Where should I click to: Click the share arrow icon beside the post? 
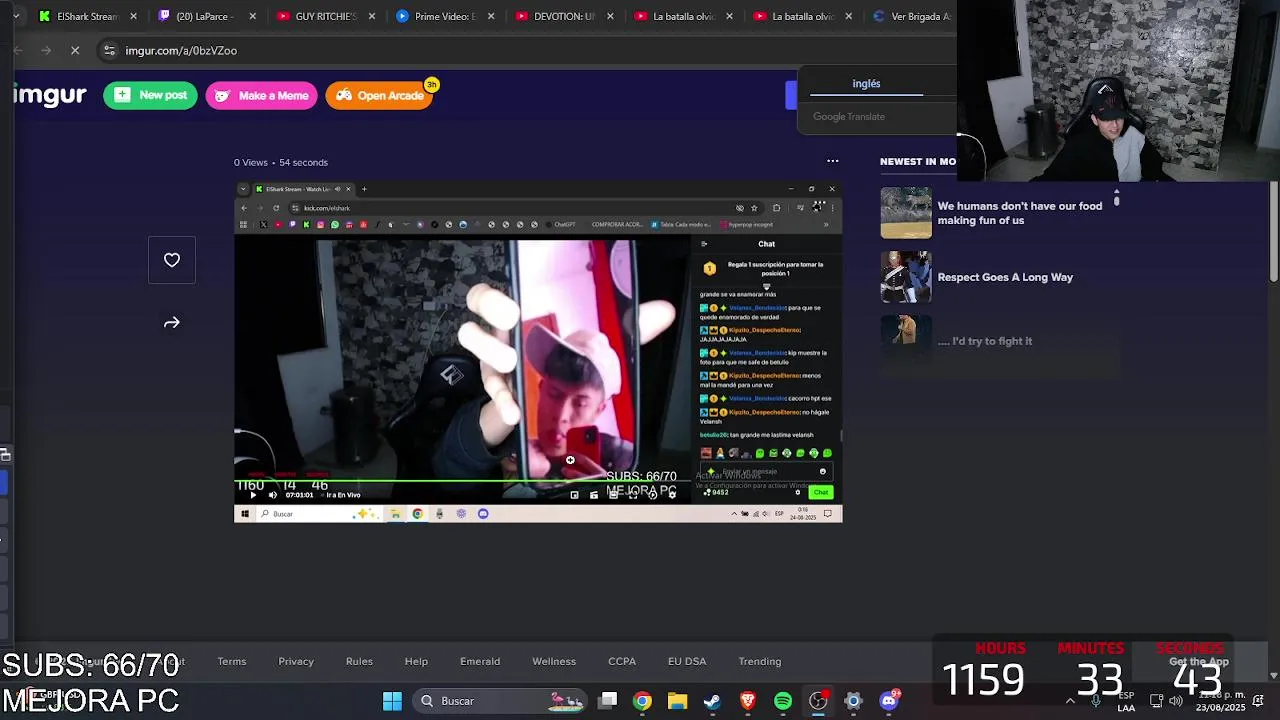pyautogui.click(x=172, y=323)
